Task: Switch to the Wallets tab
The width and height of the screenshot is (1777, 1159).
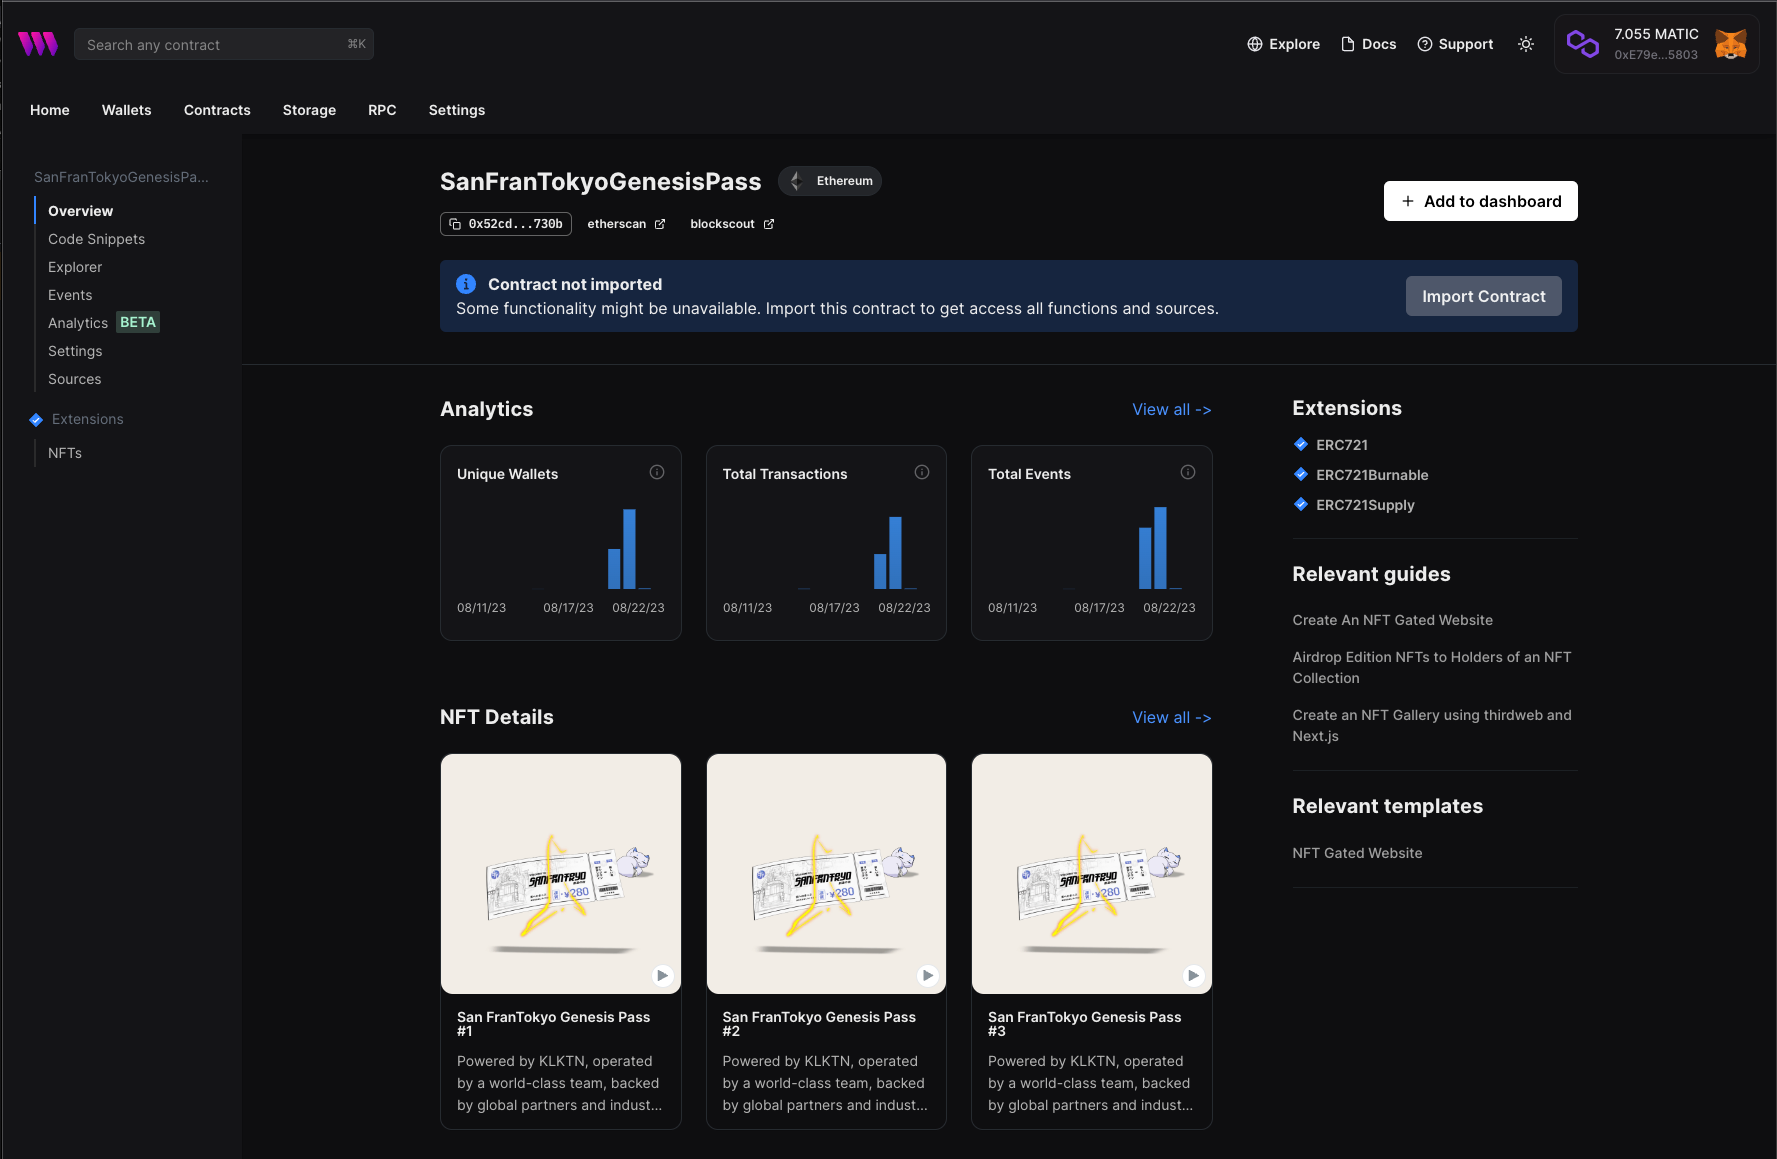Action: tap(127, 110)
